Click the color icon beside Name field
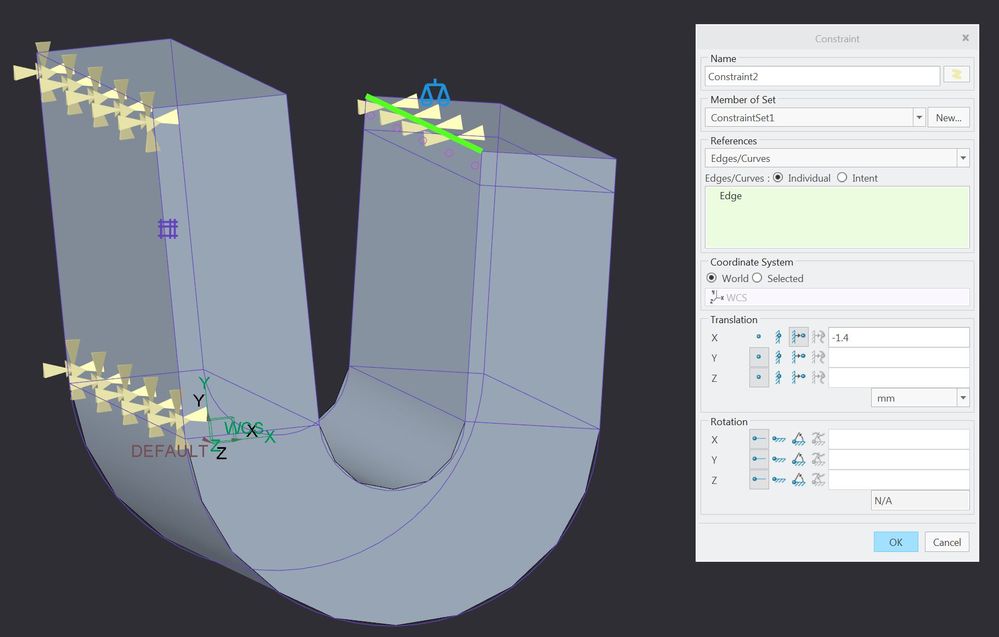Image resolution: width=999 pixels, height=637 pixels. (956, 75)
